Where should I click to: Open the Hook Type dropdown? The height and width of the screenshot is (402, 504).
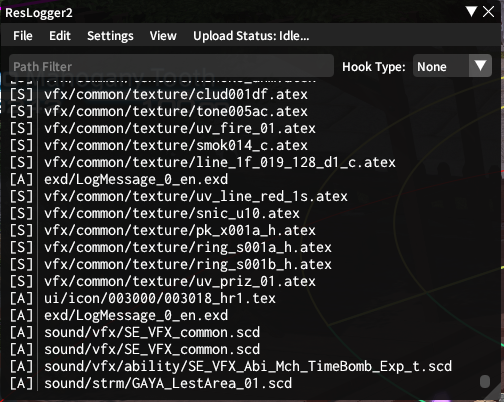tap(452, 66)
